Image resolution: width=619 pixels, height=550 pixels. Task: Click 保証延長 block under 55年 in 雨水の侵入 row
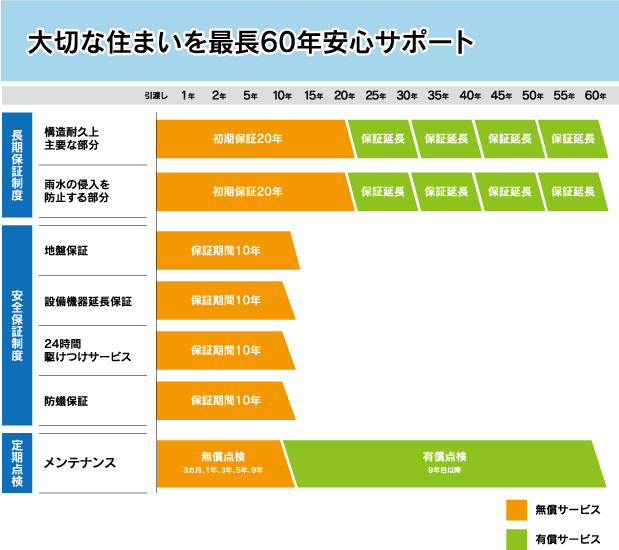(x=573, y=191)
